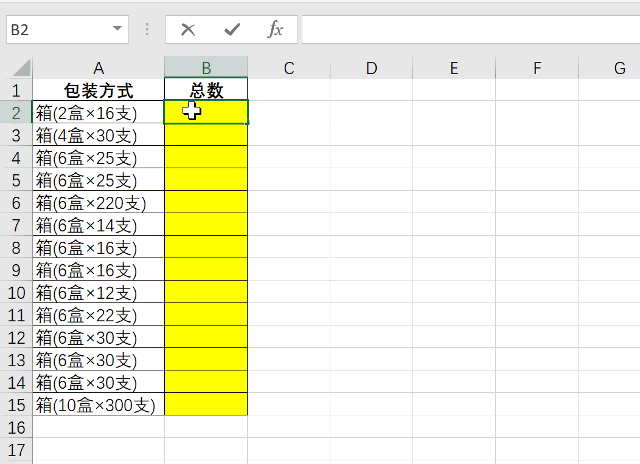The image size is (640, 464).
Task: Select cell 箱(6盒×14支)
Action: 98,225
